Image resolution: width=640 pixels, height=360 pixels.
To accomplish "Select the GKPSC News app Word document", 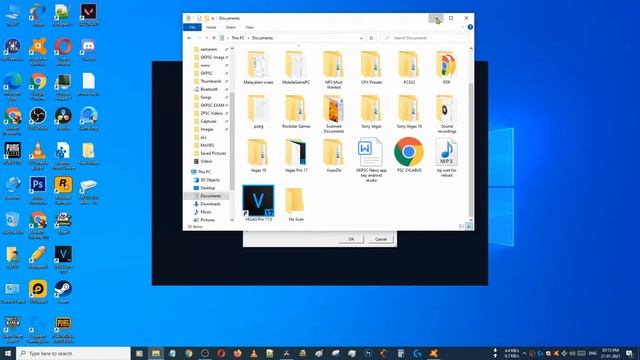I will point(371,160).
